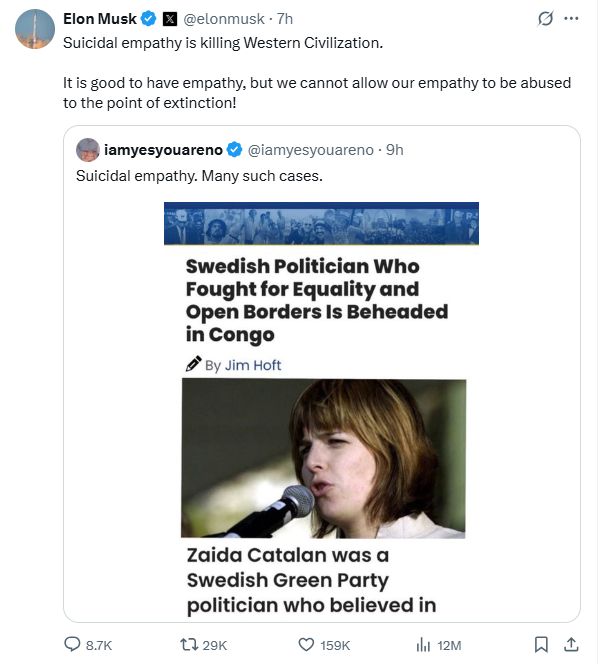Click the 9h quoted post timestamp

click(395, 150)
